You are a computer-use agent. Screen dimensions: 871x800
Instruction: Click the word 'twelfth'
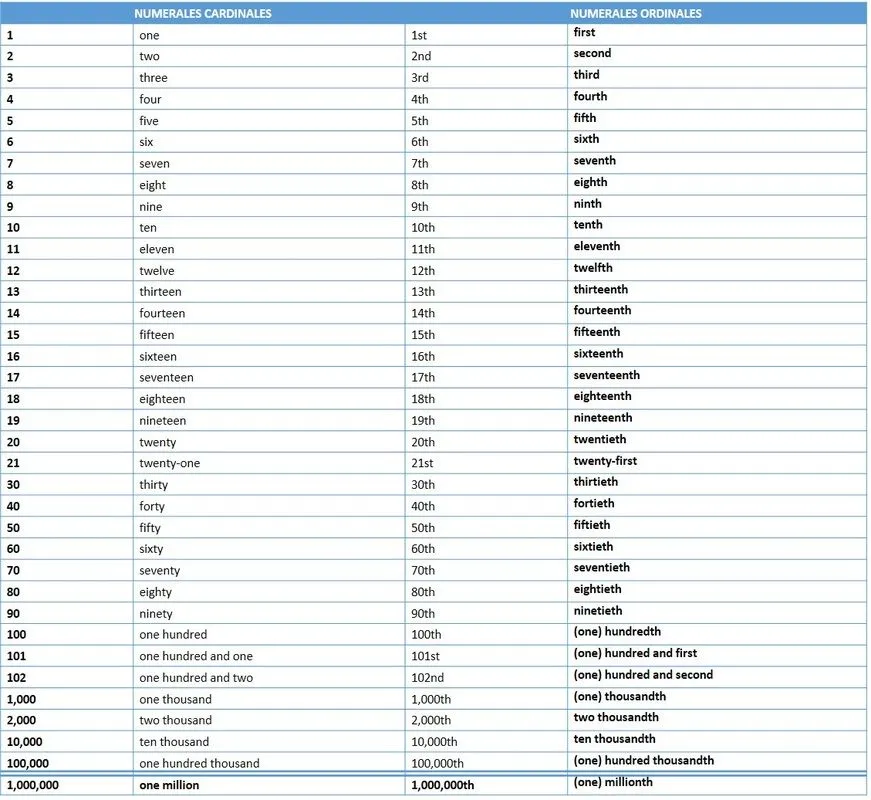point(593,268)
